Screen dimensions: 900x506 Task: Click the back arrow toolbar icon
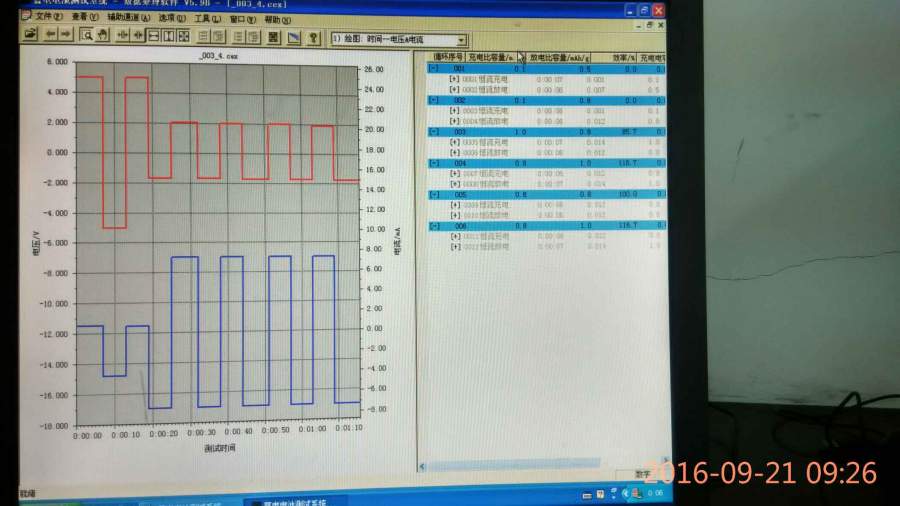click(x=51, y=35)
